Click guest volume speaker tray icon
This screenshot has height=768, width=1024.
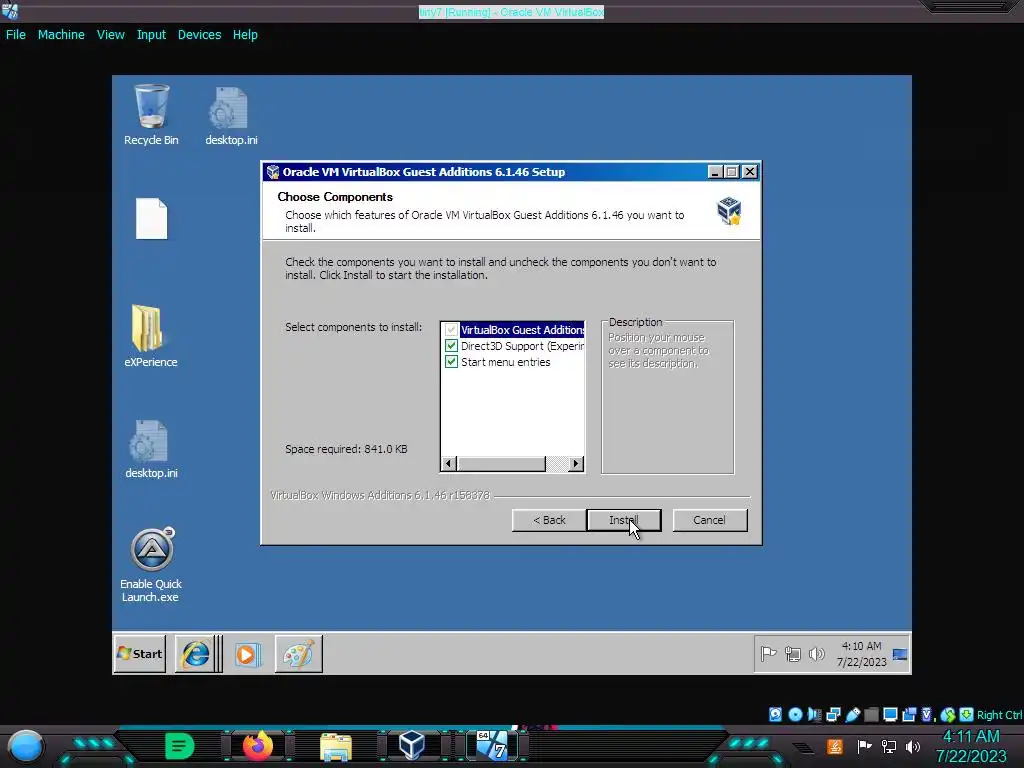coord(816,653)
